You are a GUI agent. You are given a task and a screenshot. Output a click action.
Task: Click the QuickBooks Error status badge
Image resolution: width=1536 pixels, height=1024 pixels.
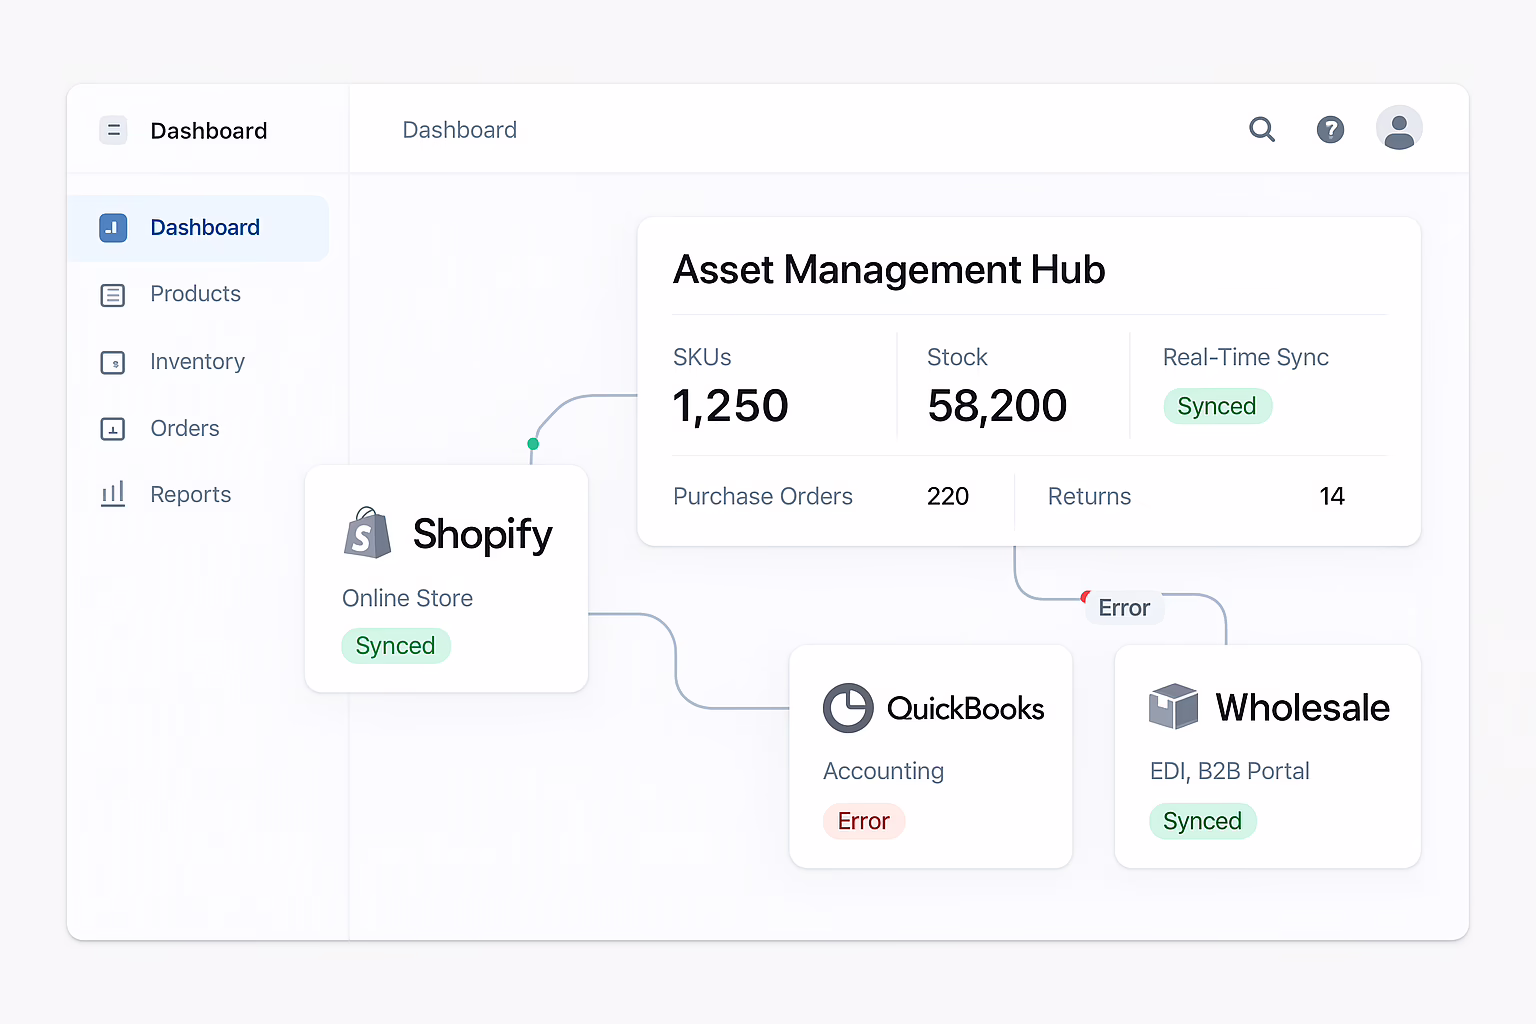click(x=863, y=821)
